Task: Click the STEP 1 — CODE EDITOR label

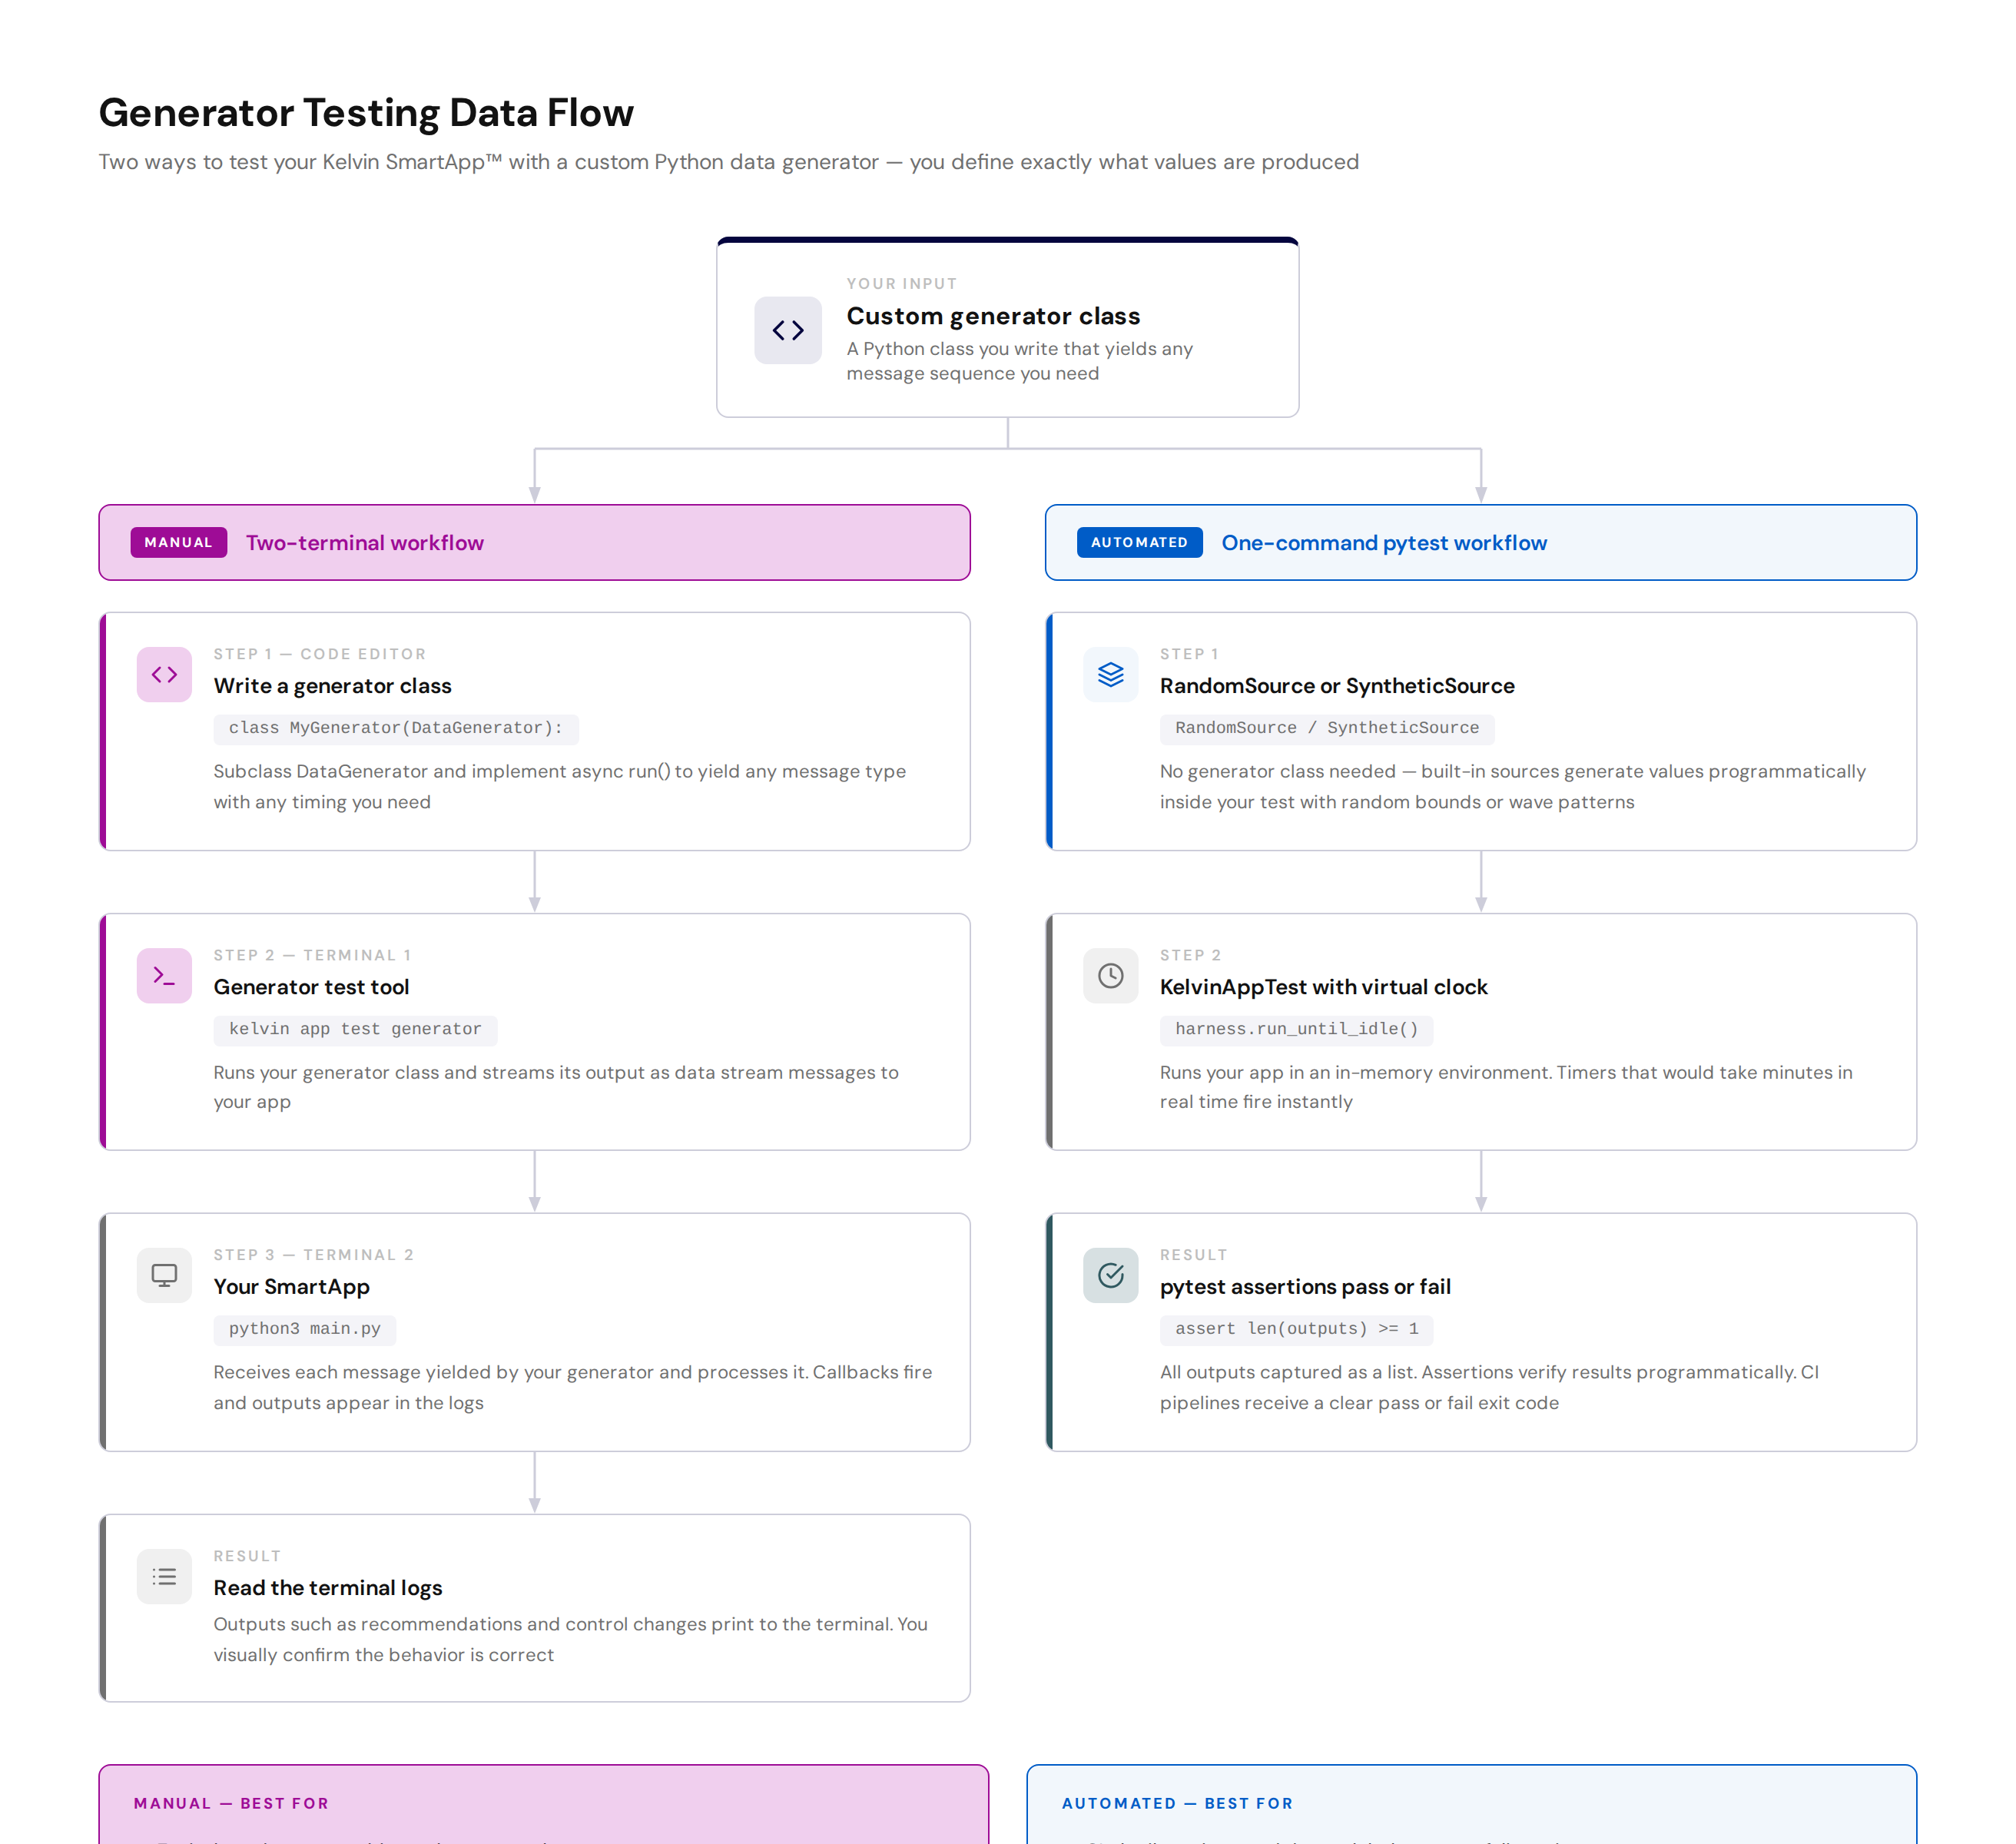Action: [x=320, y=654]
